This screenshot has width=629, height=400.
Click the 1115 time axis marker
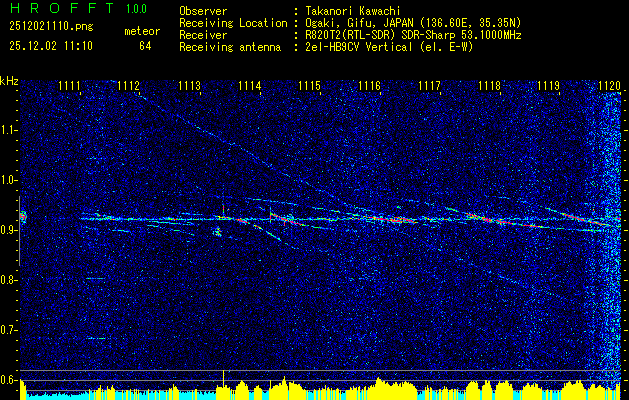(x=309, y=86)
